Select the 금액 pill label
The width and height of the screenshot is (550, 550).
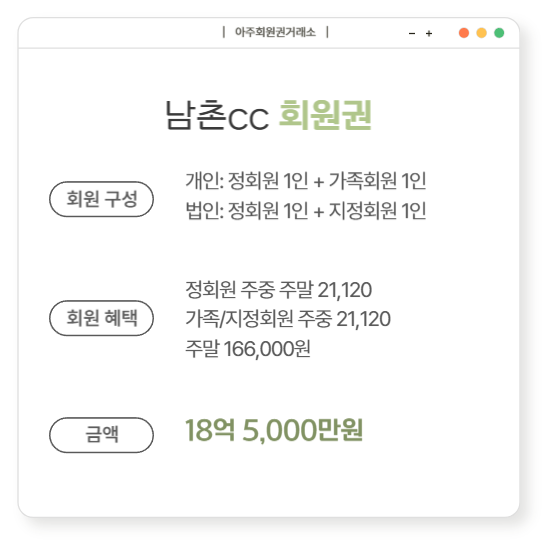(101, 435)
